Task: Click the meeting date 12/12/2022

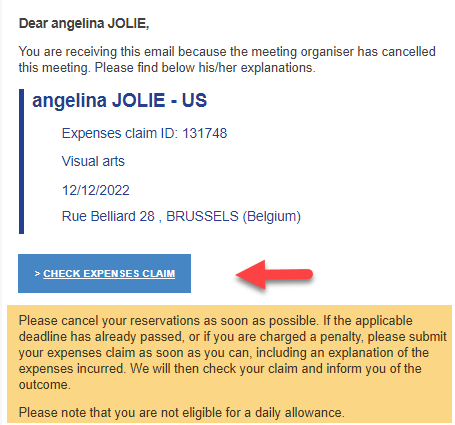Action: 96,190
